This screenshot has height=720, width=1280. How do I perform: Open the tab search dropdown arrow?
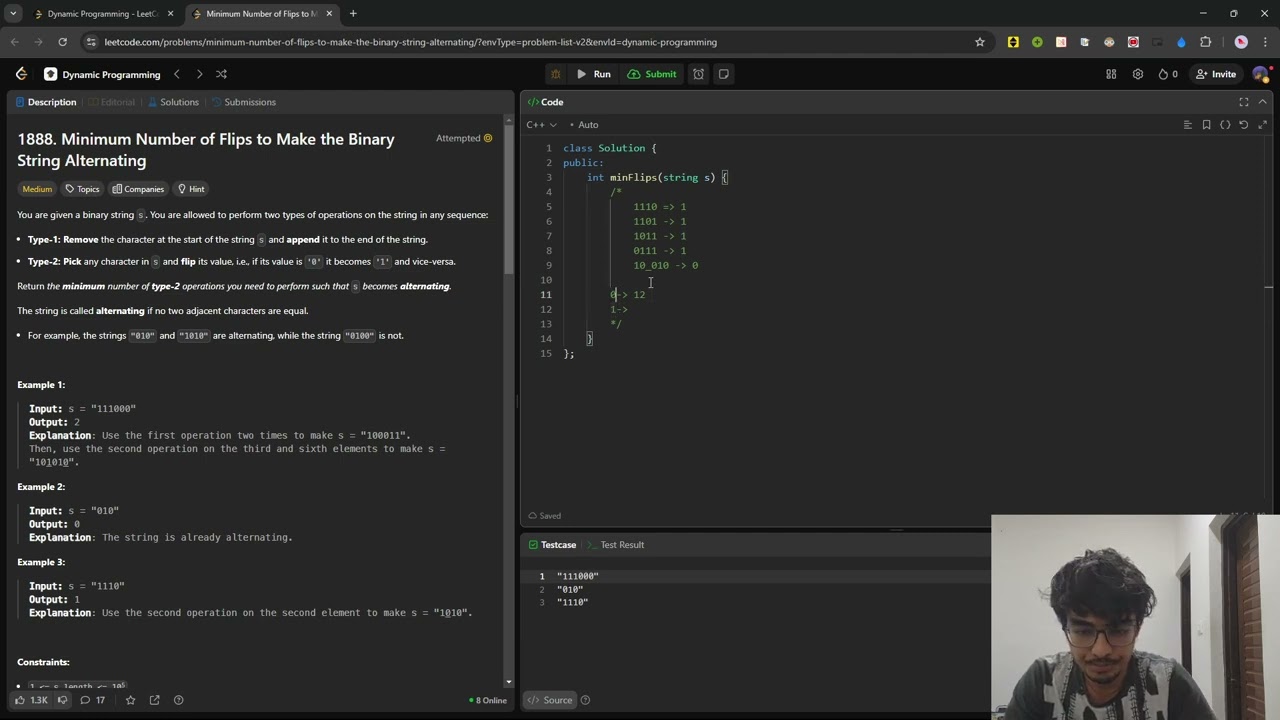click(13, 14)
